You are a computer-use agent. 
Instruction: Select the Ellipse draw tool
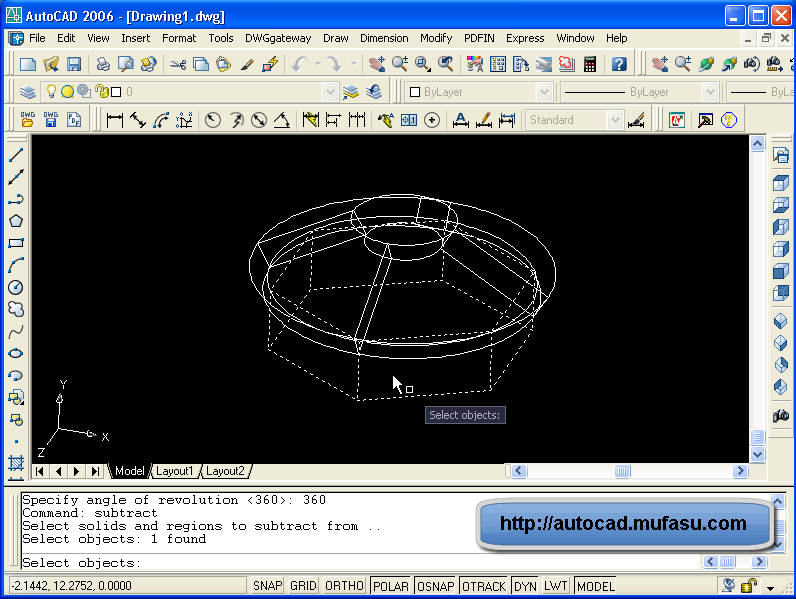tap(16, 353)
